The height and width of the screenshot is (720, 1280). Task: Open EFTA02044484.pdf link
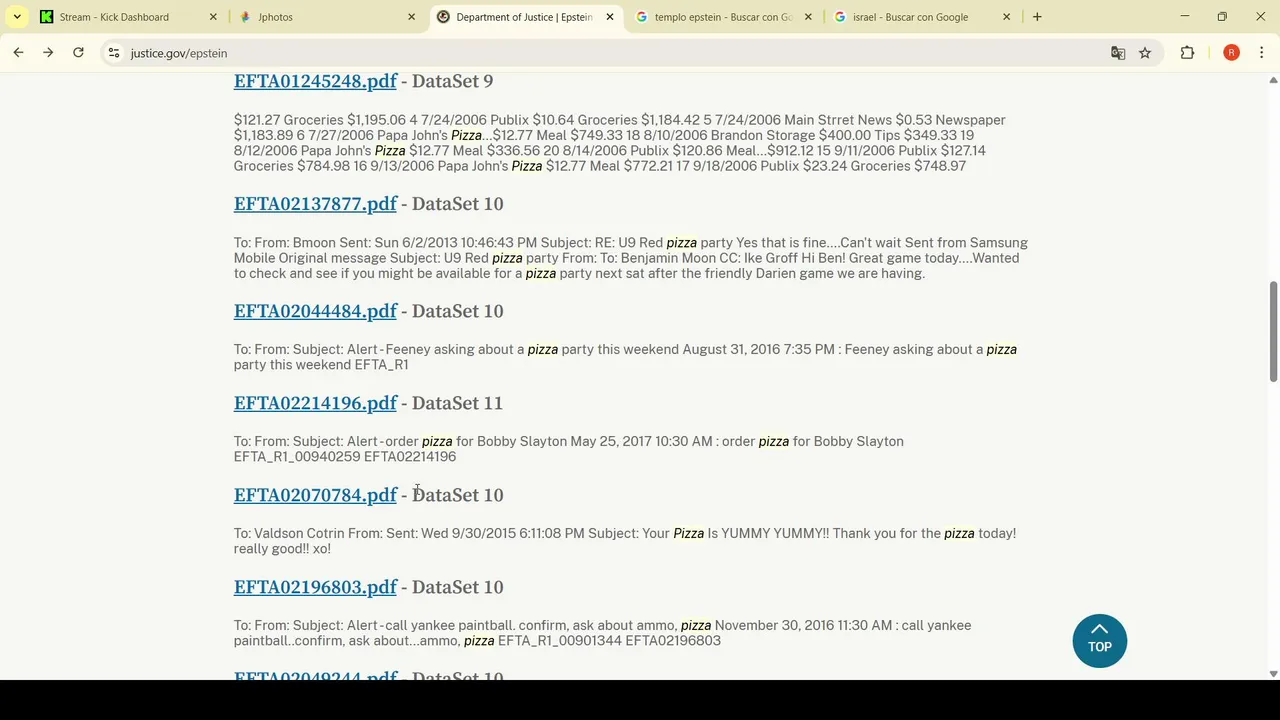point(315,311)
